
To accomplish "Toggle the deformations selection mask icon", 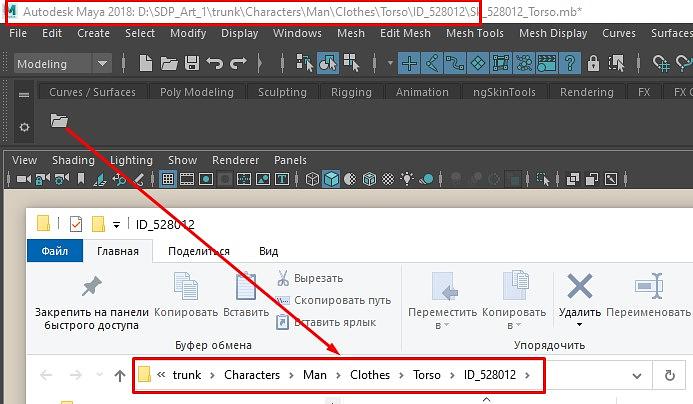I will [x=501, y=63].
